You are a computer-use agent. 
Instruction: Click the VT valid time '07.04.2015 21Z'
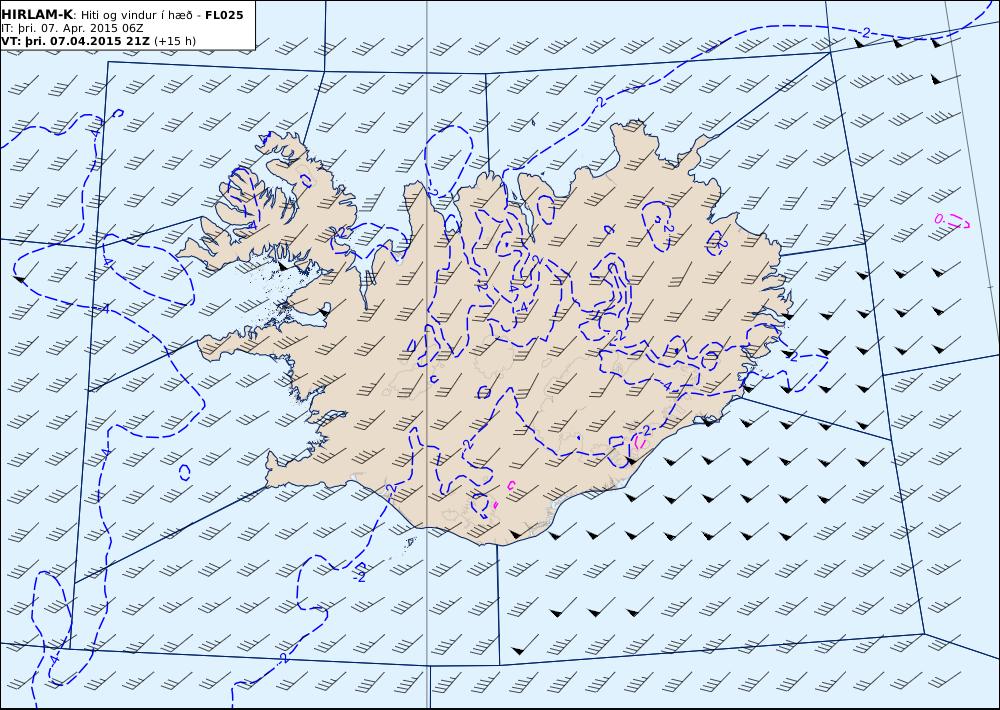coord(99,41)
